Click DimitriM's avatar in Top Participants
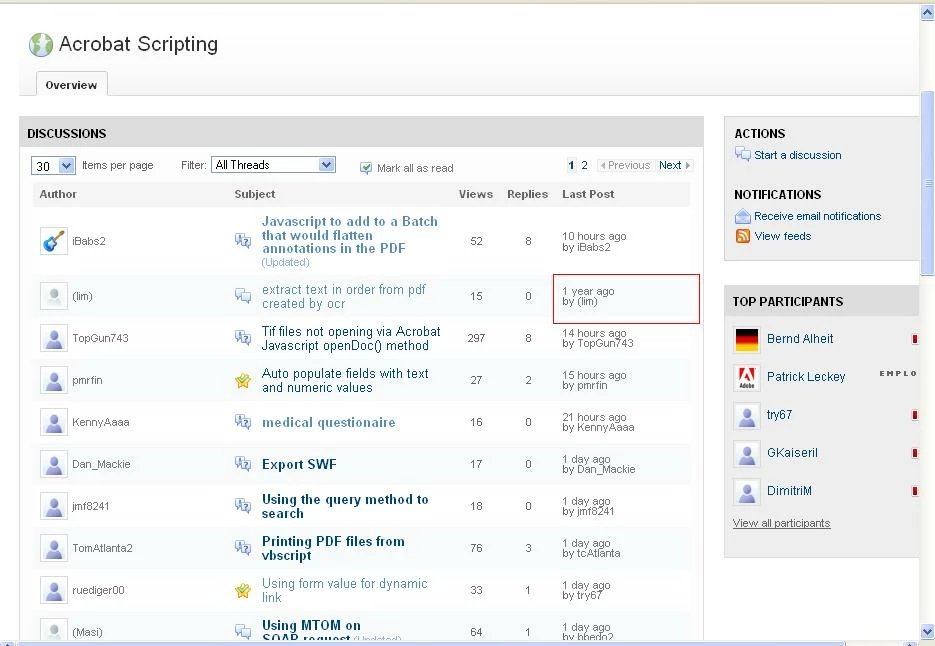935x646 pixels. [747, 492]
